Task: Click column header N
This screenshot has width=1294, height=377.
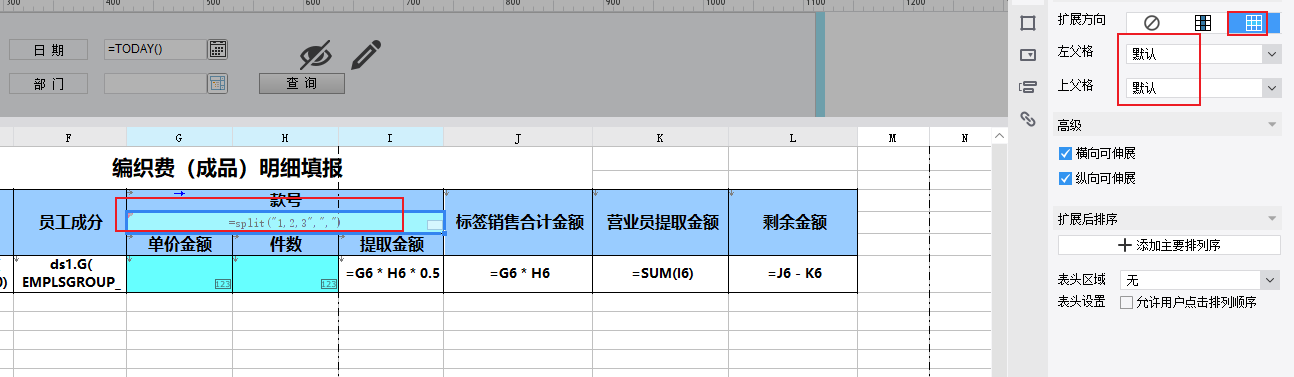Action: [962, 137]
